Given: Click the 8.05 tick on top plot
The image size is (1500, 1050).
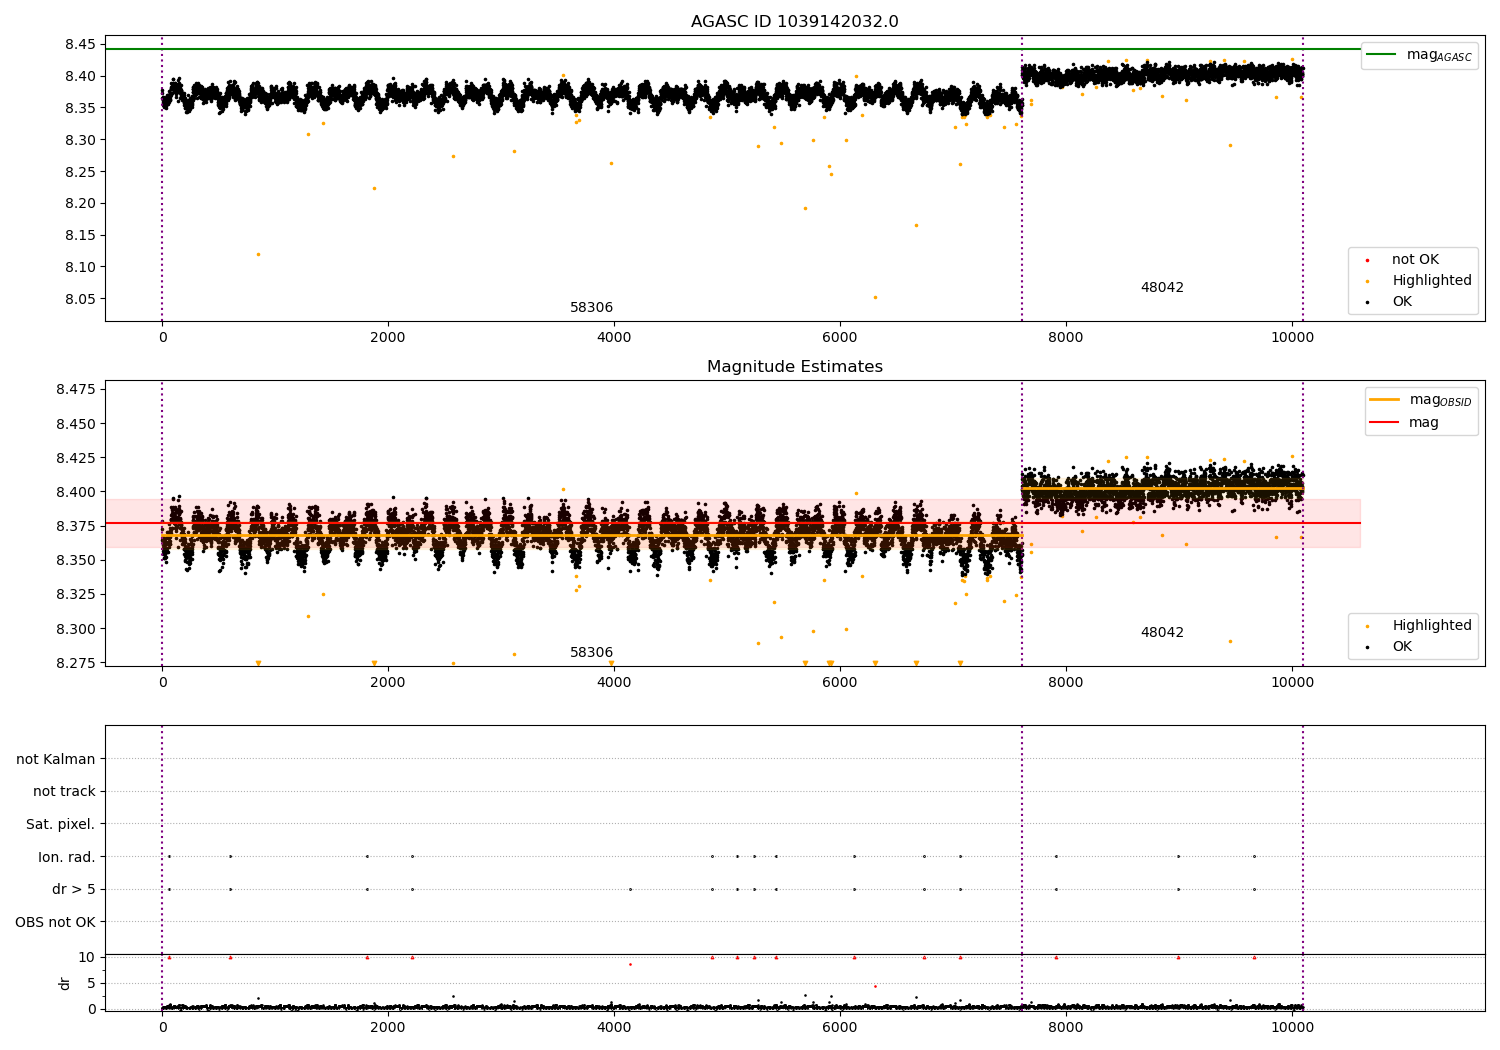Looking at the screenshot, I should coord(80,299).
